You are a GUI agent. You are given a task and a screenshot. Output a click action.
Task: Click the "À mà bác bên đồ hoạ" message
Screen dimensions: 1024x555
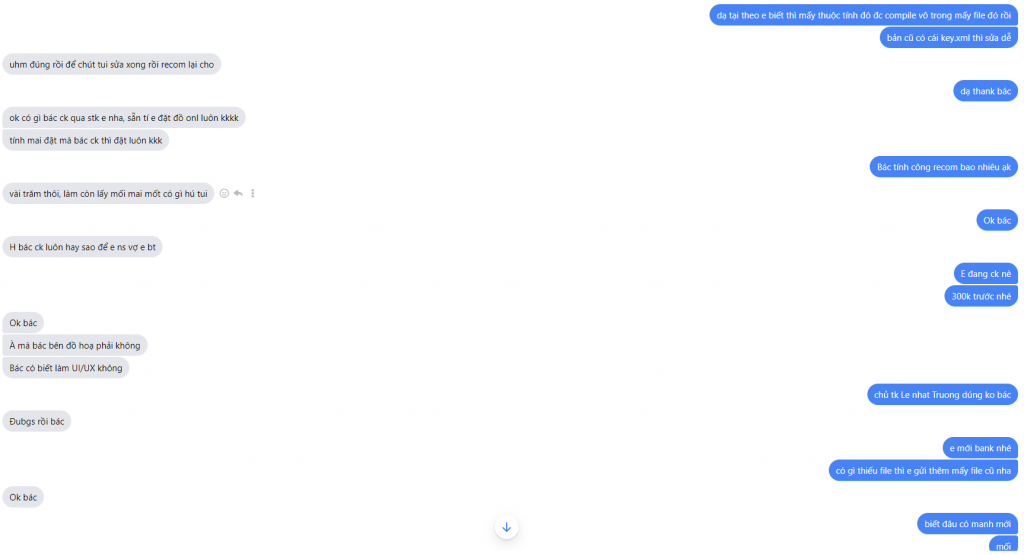click(75, 345)
